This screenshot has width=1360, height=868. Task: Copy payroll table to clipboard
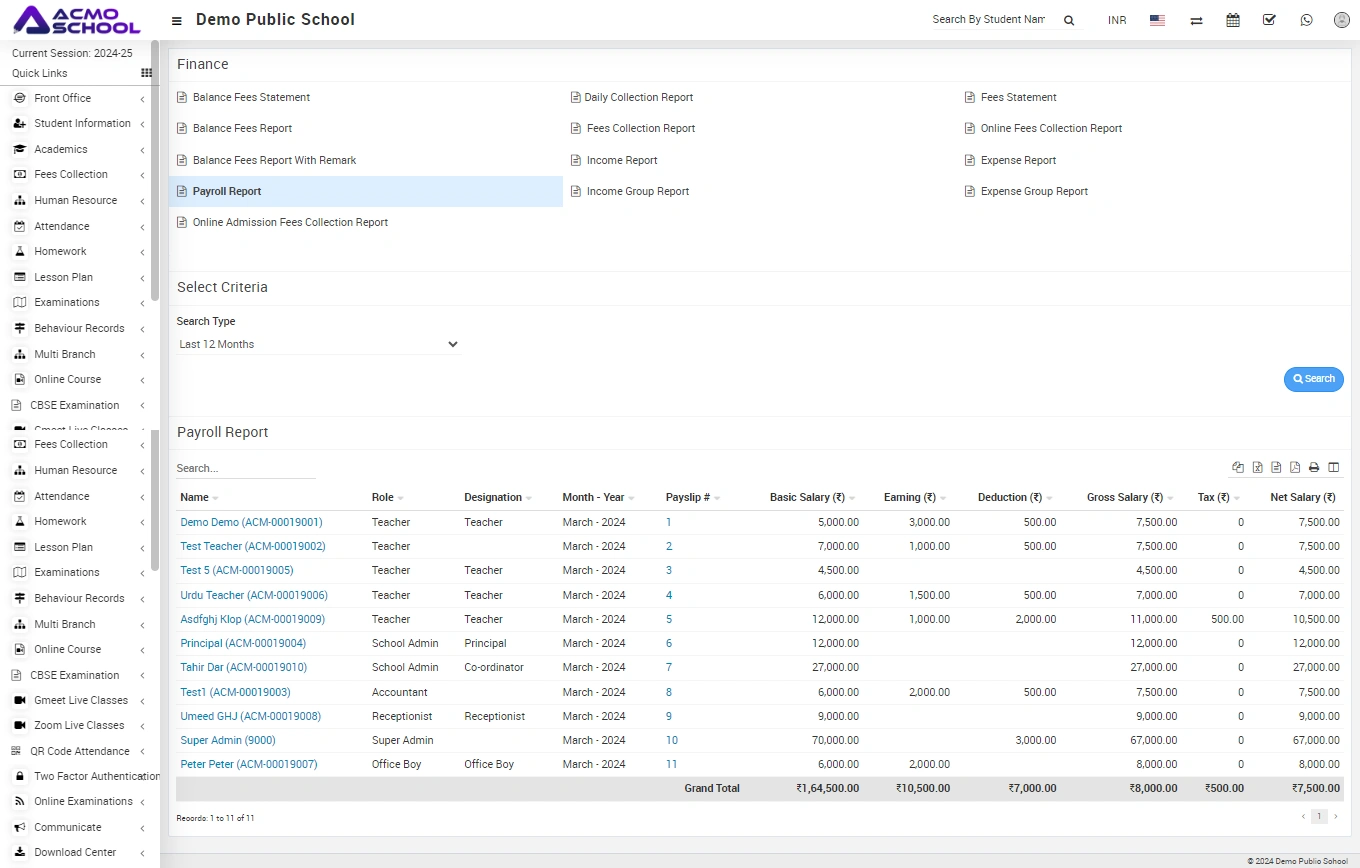pyautogui.click(x=1238, y=467)
